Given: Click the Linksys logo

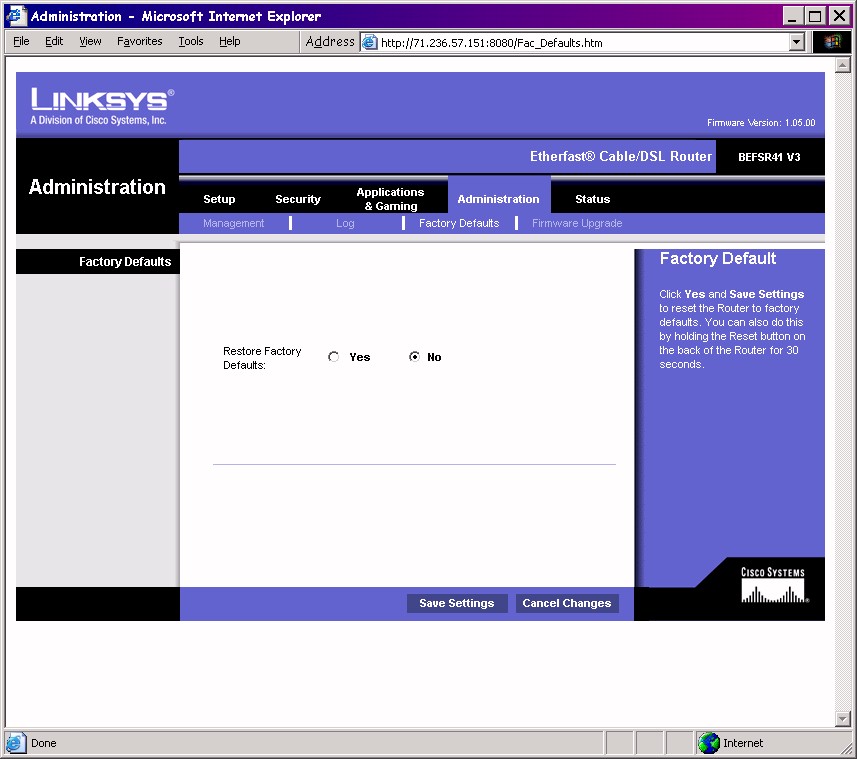Looking at the screenshot, I should pos(102,106).
